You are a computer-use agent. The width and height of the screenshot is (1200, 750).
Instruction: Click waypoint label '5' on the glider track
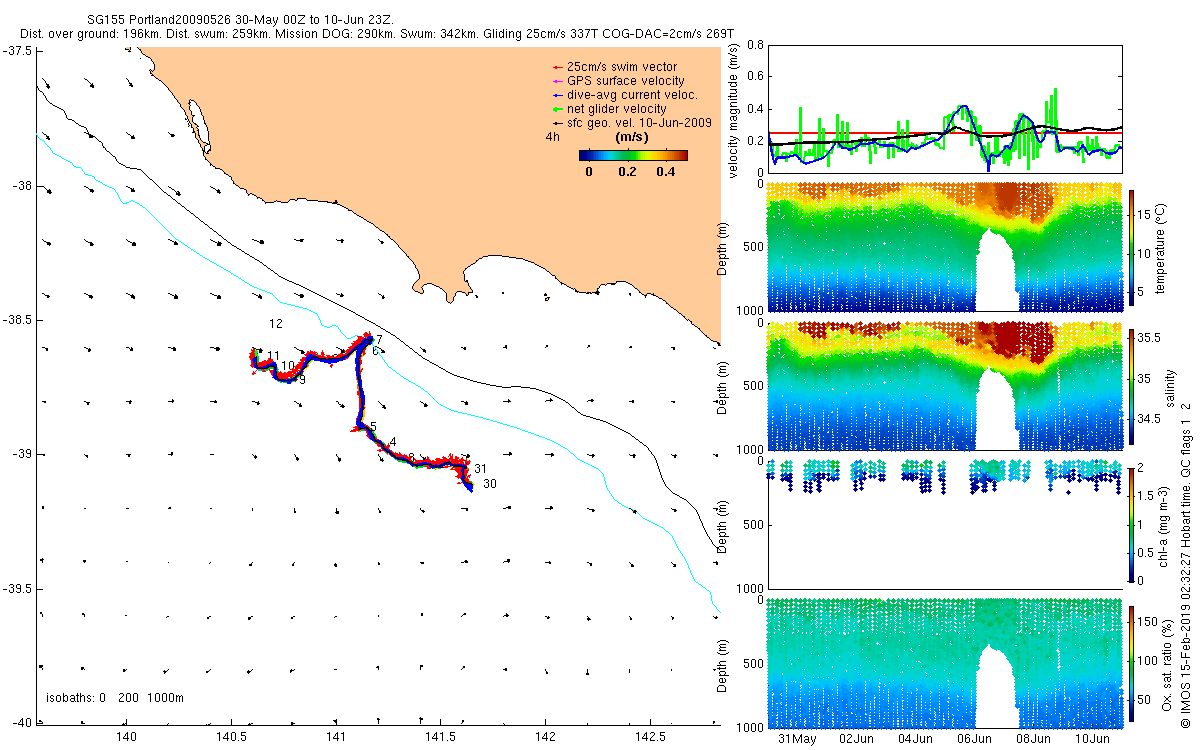(373, 427)
